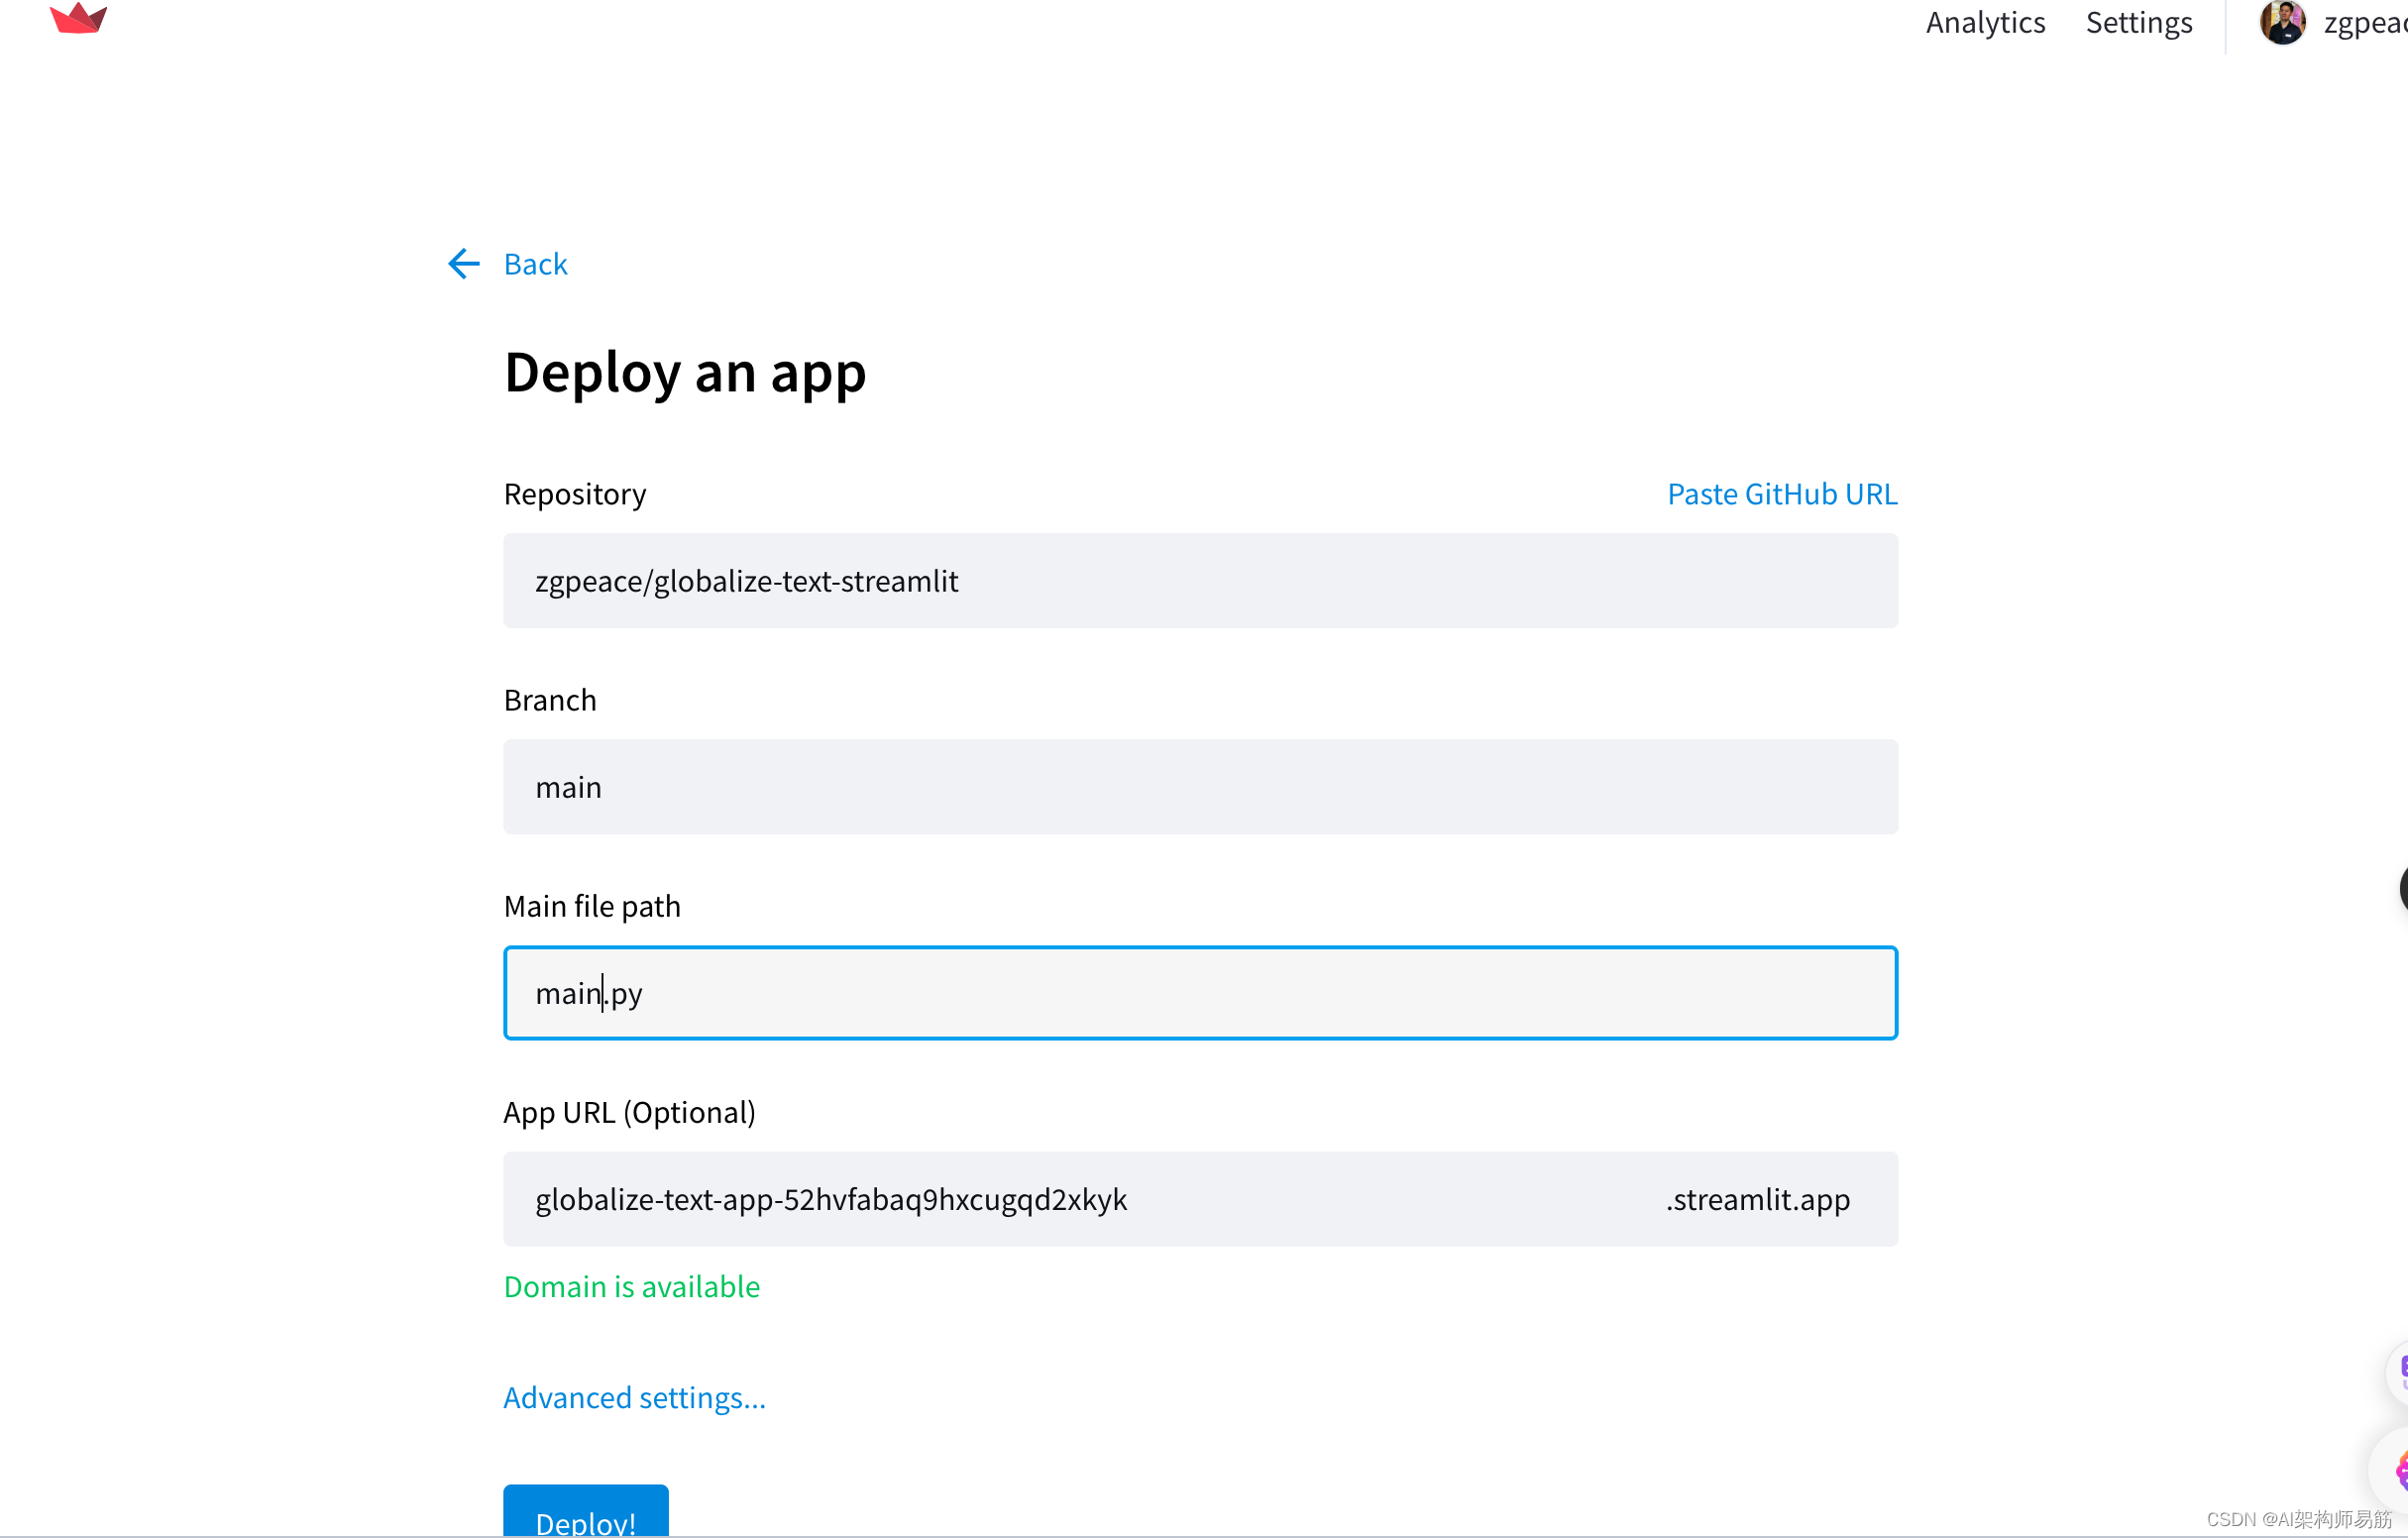Open Advanced settings

point(634,1397)
